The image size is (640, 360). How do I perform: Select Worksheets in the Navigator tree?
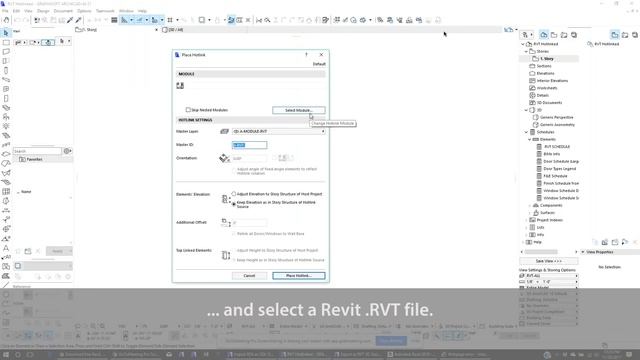point(547,88)
